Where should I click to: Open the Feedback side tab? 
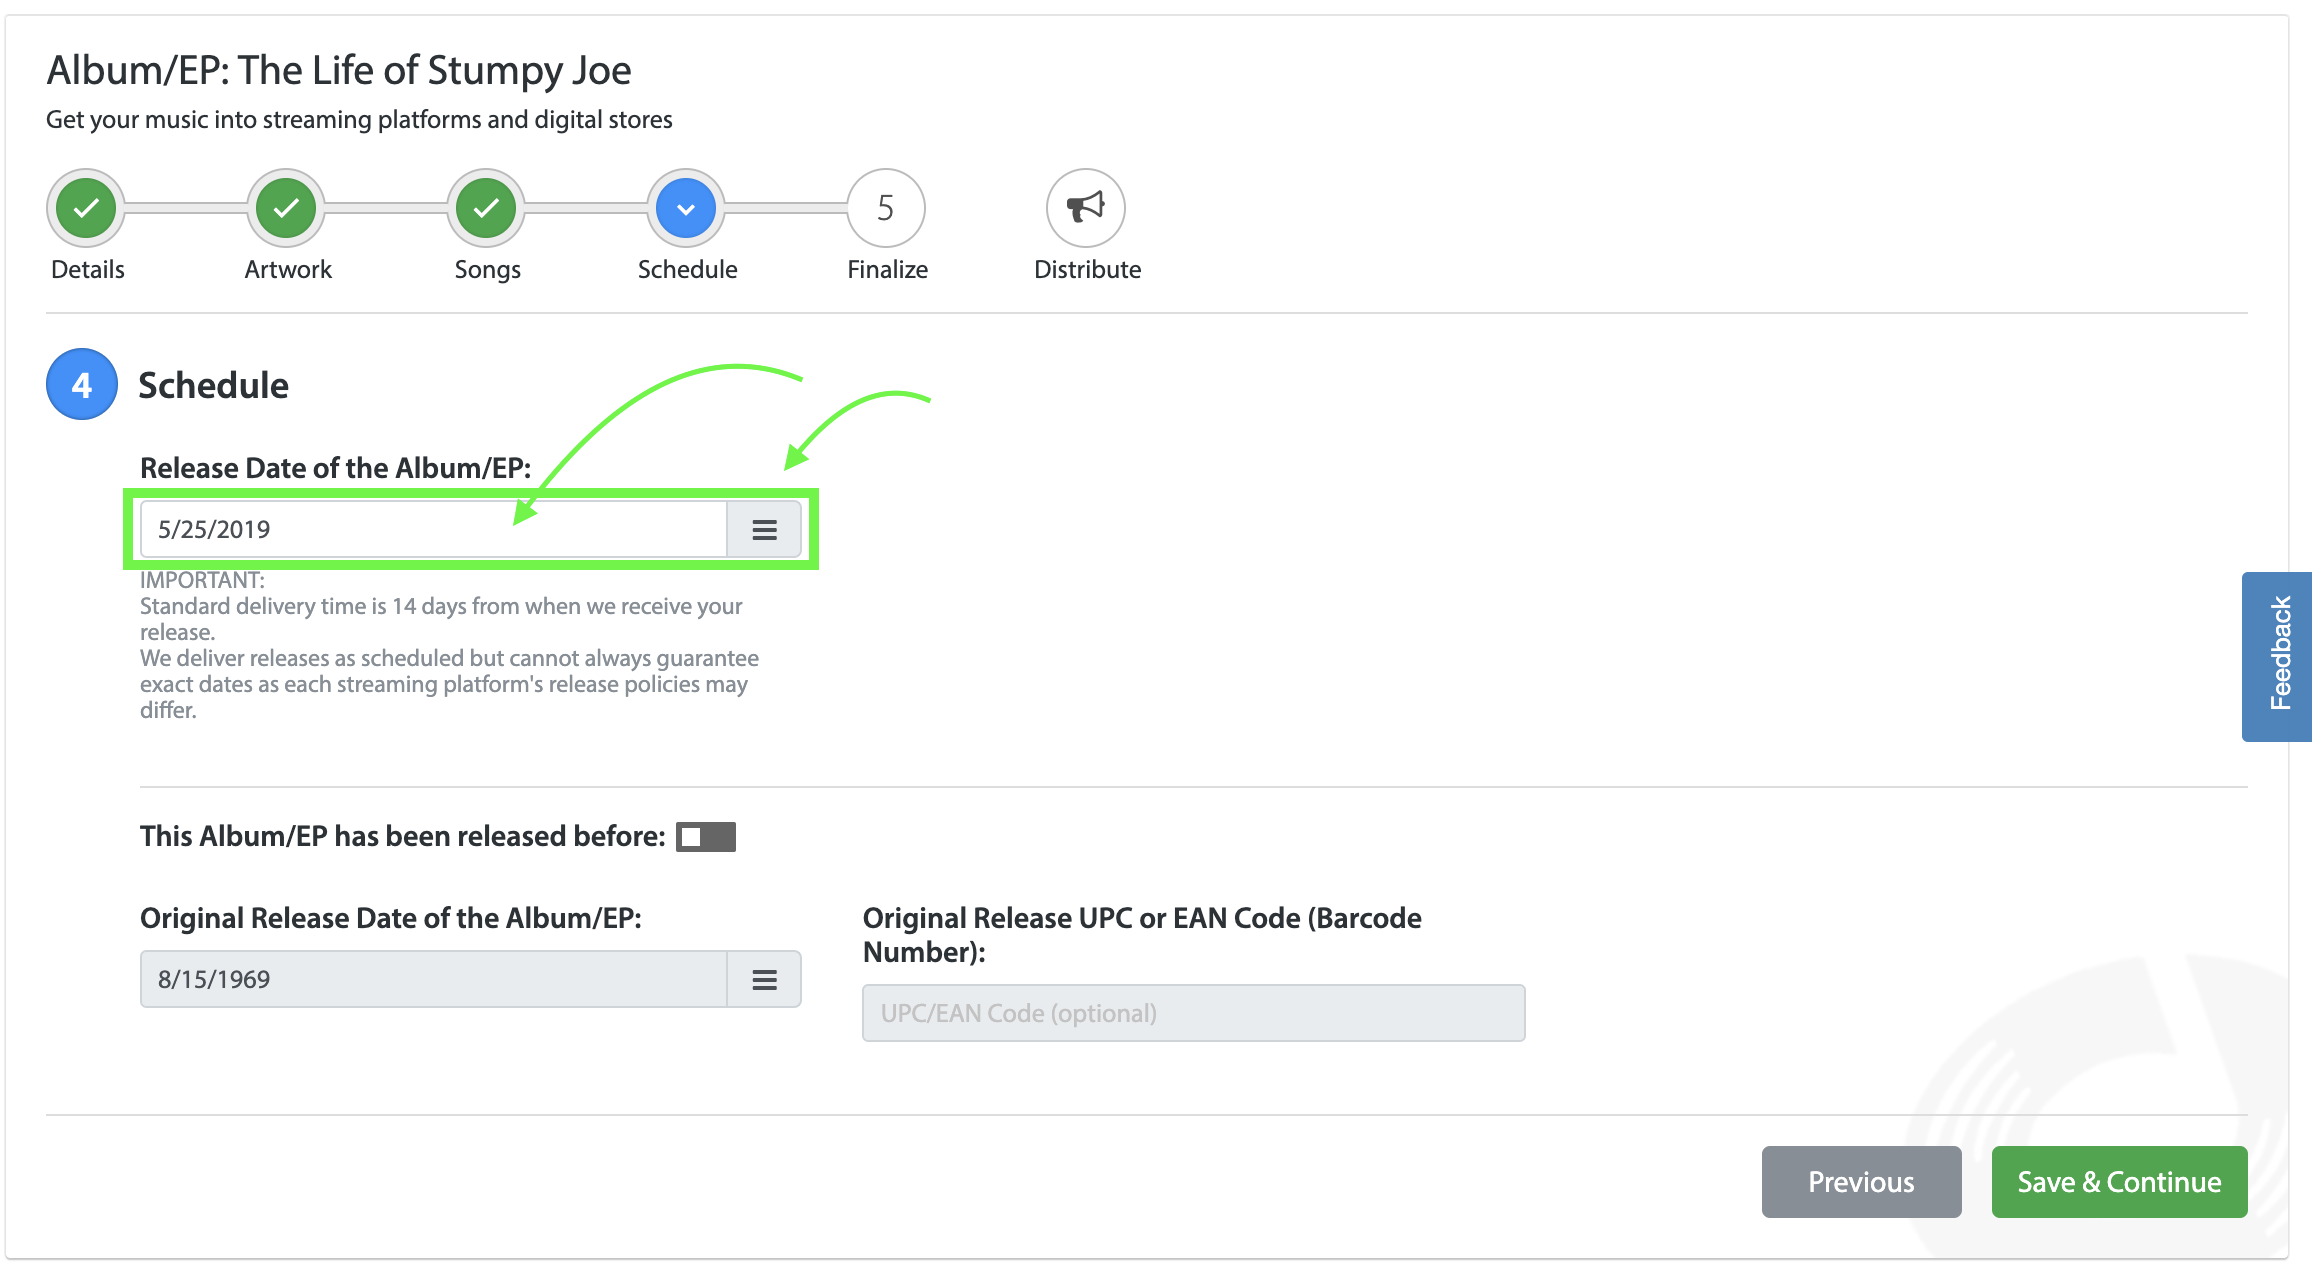point(2278,656)
